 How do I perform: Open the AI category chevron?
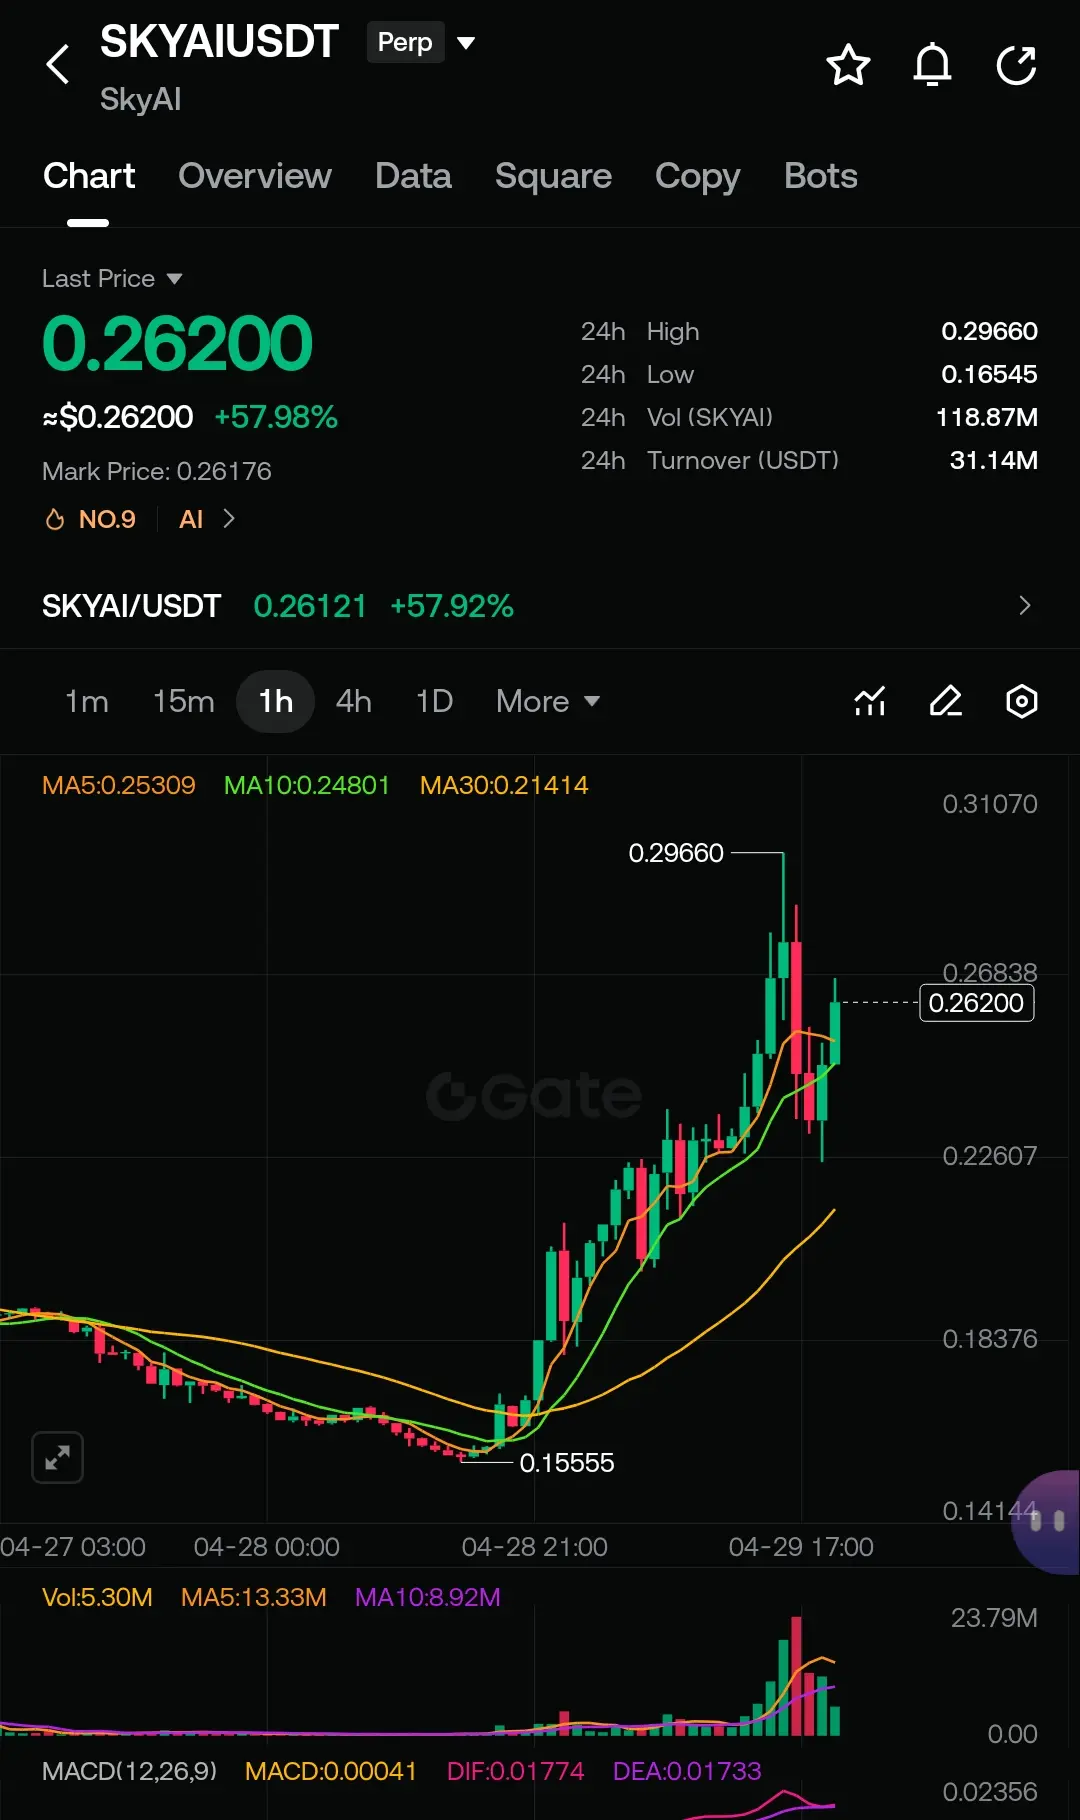[229, 519]
